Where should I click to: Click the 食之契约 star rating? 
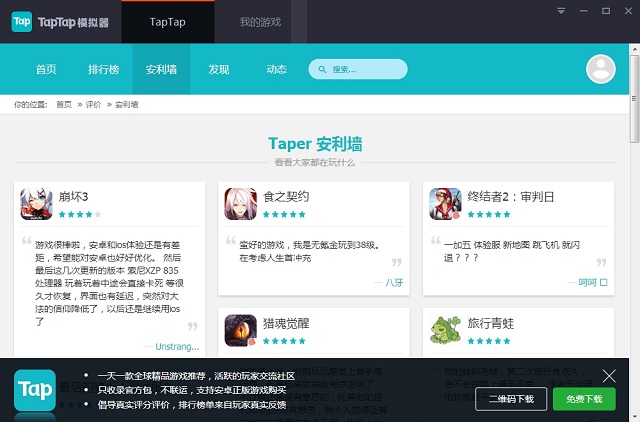click(284, 214)
